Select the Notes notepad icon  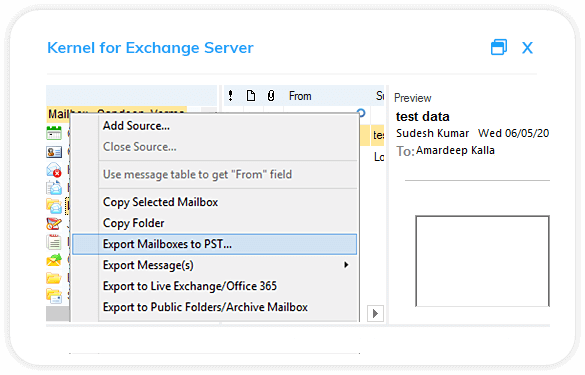point(54,242)
